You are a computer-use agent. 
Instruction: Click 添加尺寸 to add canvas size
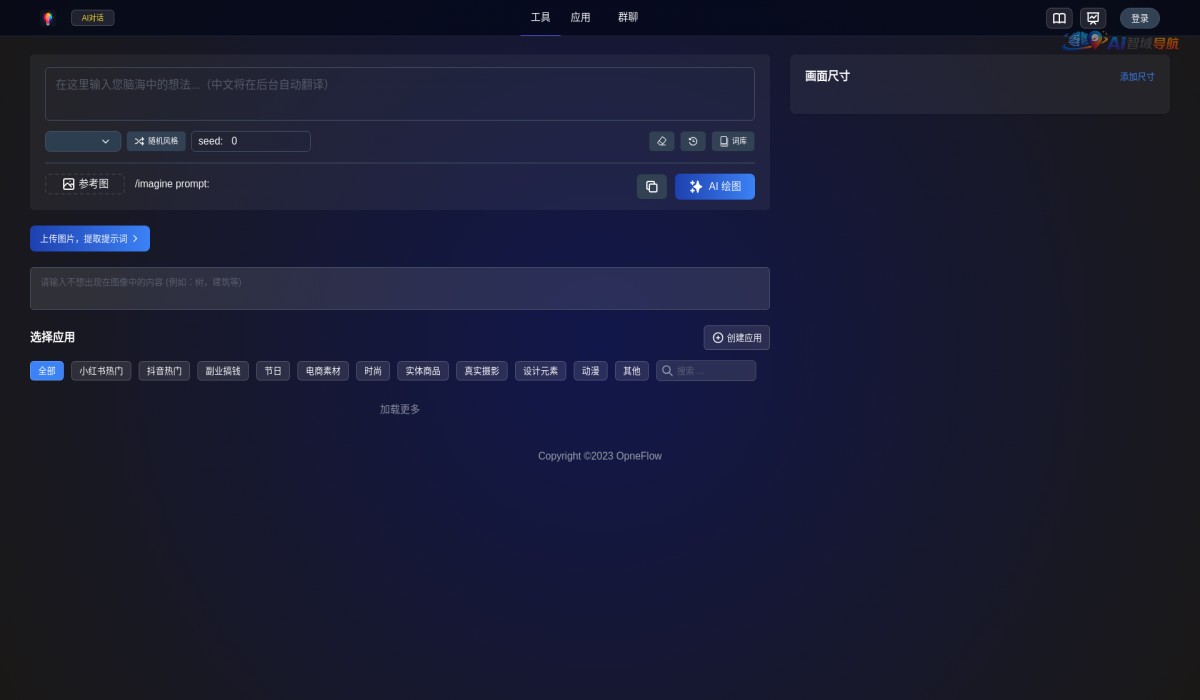click(1137, 76)
